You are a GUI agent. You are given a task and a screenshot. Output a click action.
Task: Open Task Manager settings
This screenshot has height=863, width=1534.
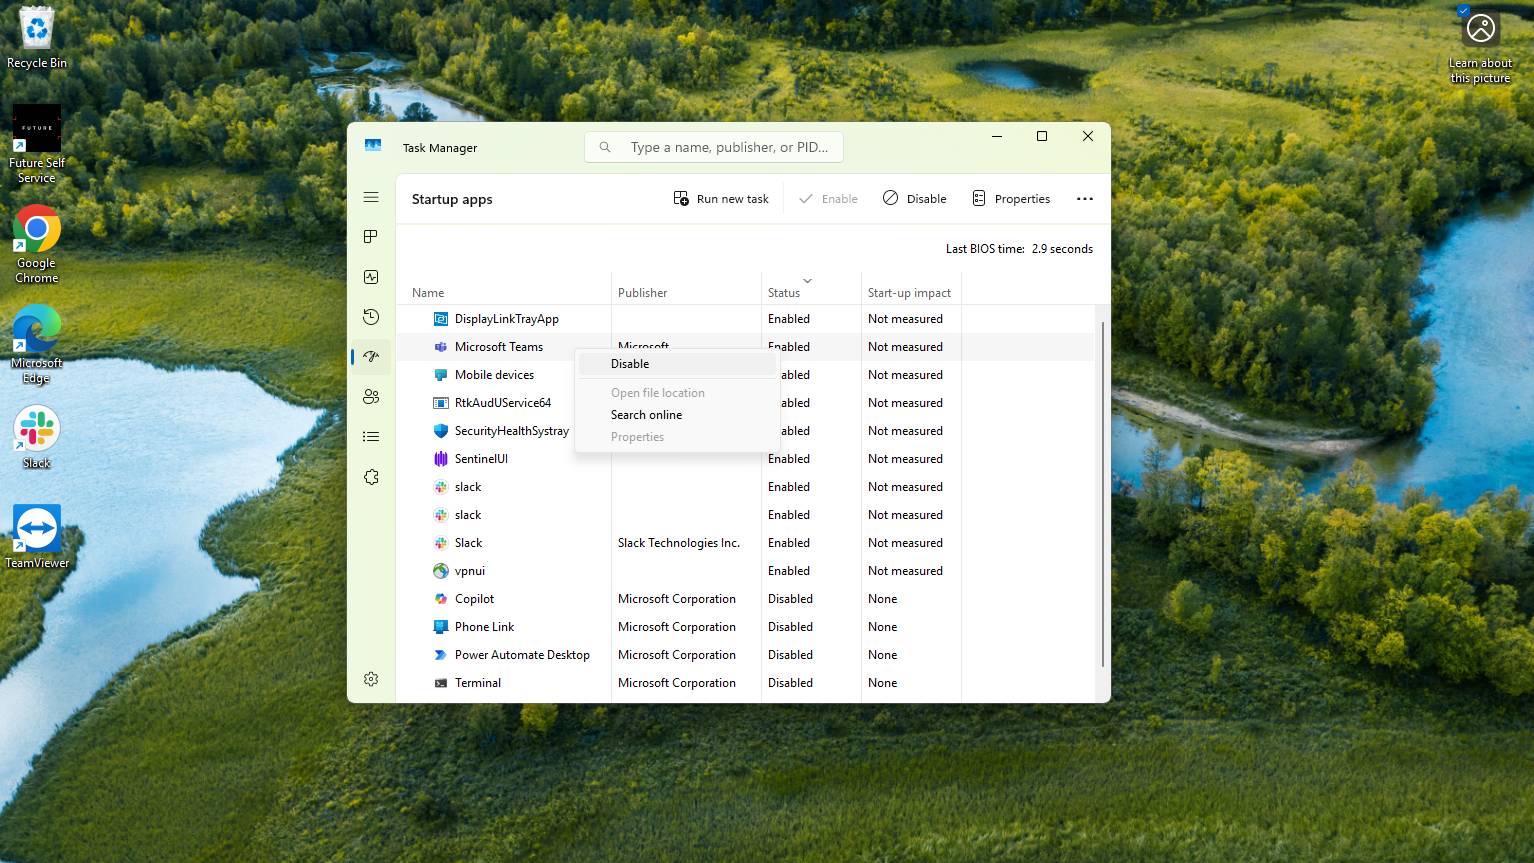pos(371,678)
